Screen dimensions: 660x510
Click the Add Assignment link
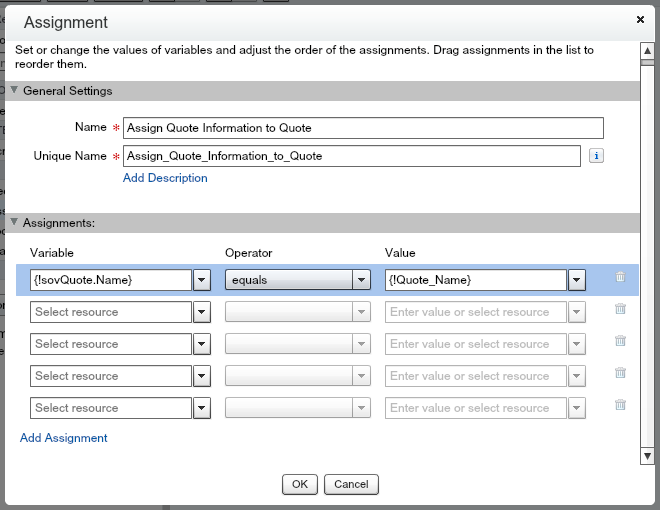click(64, 438)
